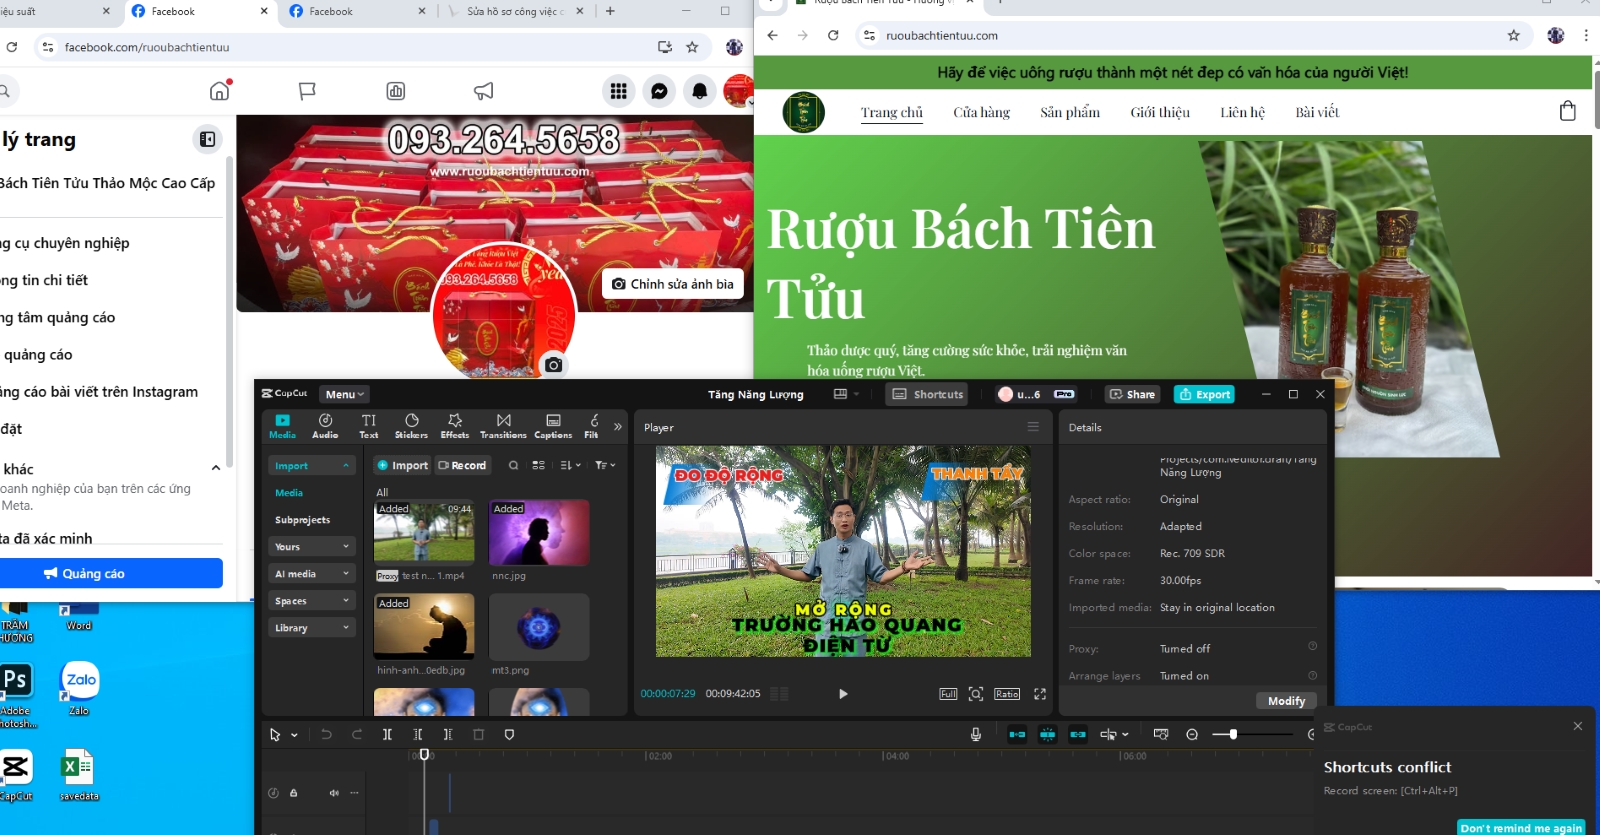Click the Facebook home icon
Screen dimensions: 1600x835
220,91
